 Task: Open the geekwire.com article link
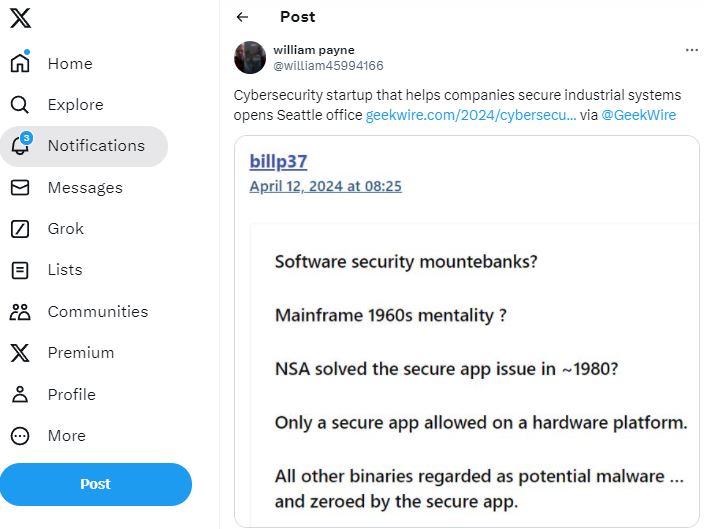pos(471,115)
